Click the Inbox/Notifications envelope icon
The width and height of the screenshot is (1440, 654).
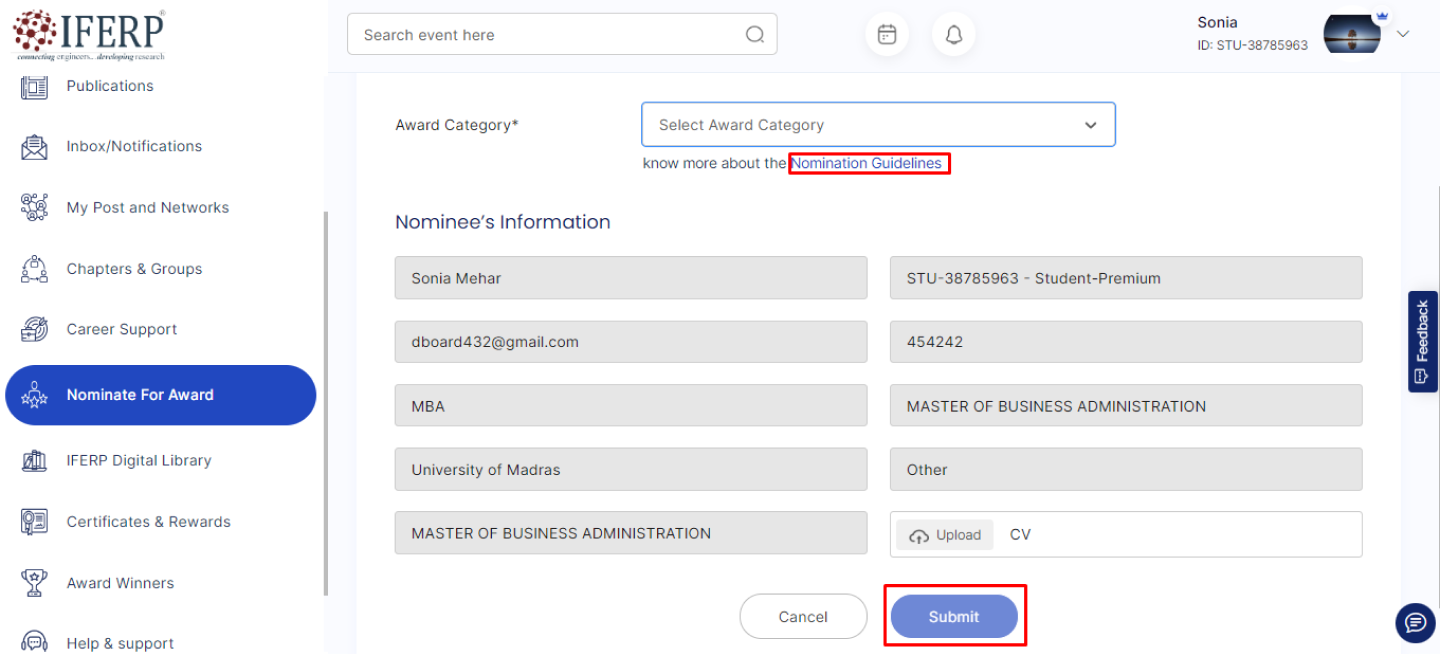point(34,147)
